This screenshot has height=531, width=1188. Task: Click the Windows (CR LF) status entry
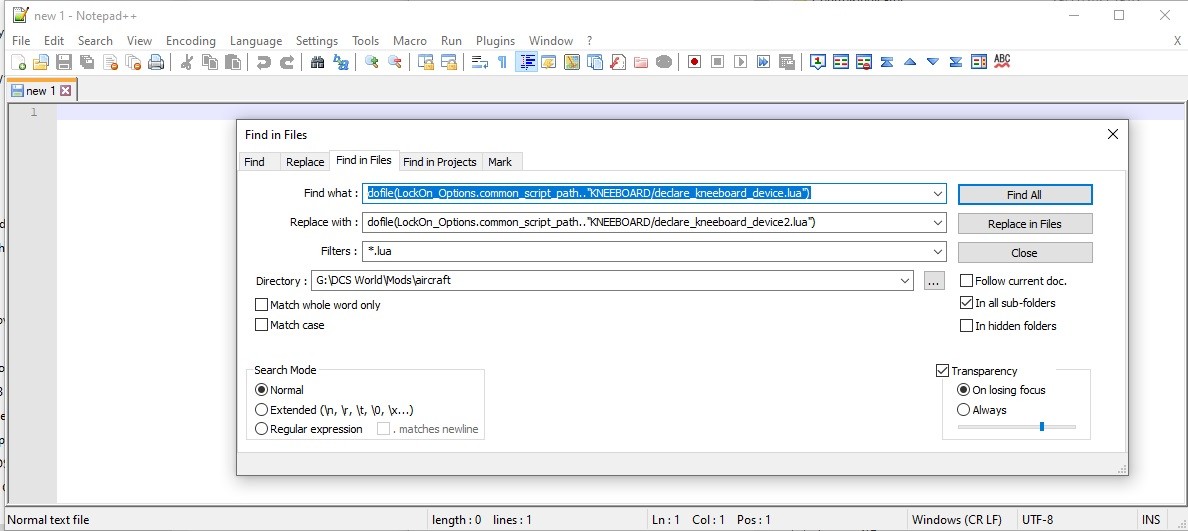[x=956, y=520]
